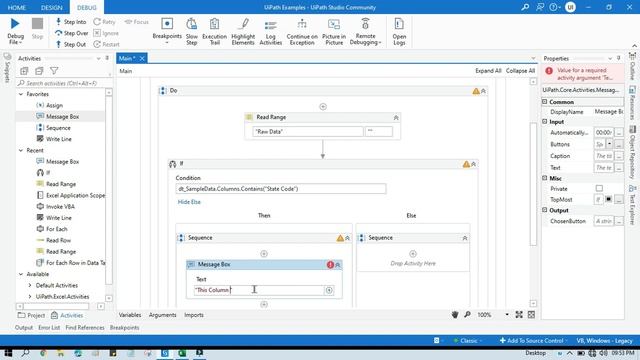Collapse the Available group
This screenshot has height=360, width=640.
coord(21,274)
